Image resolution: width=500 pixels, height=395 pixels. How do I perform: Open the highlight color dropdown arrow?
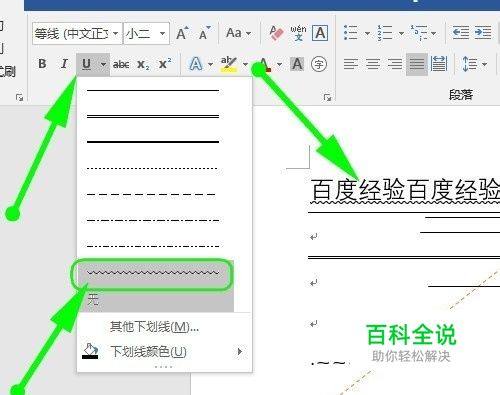click(246, 64)
